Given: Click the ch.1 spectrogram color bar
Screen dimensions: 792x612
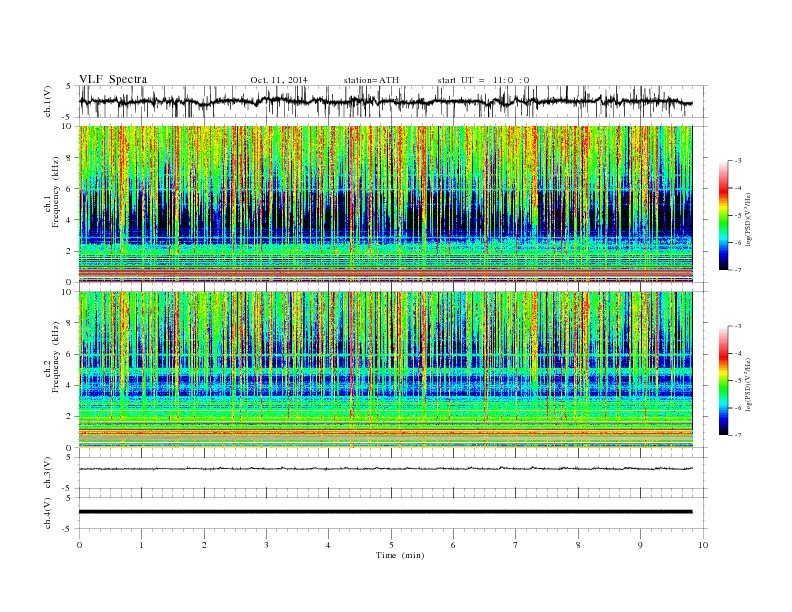Looking at the screenshot, I should coord(723,216).
